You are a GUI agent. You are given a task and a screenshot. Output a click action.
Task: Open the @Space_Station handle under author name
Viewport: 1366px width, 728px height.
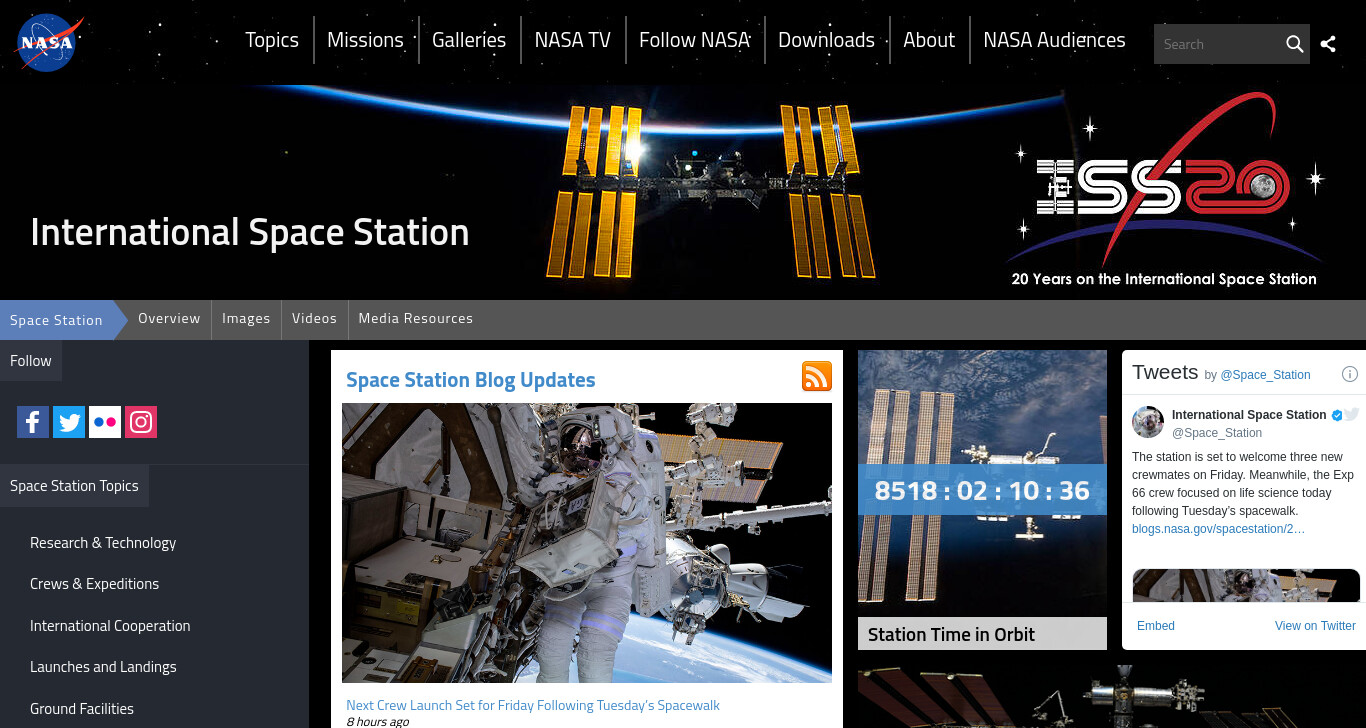1217,433
